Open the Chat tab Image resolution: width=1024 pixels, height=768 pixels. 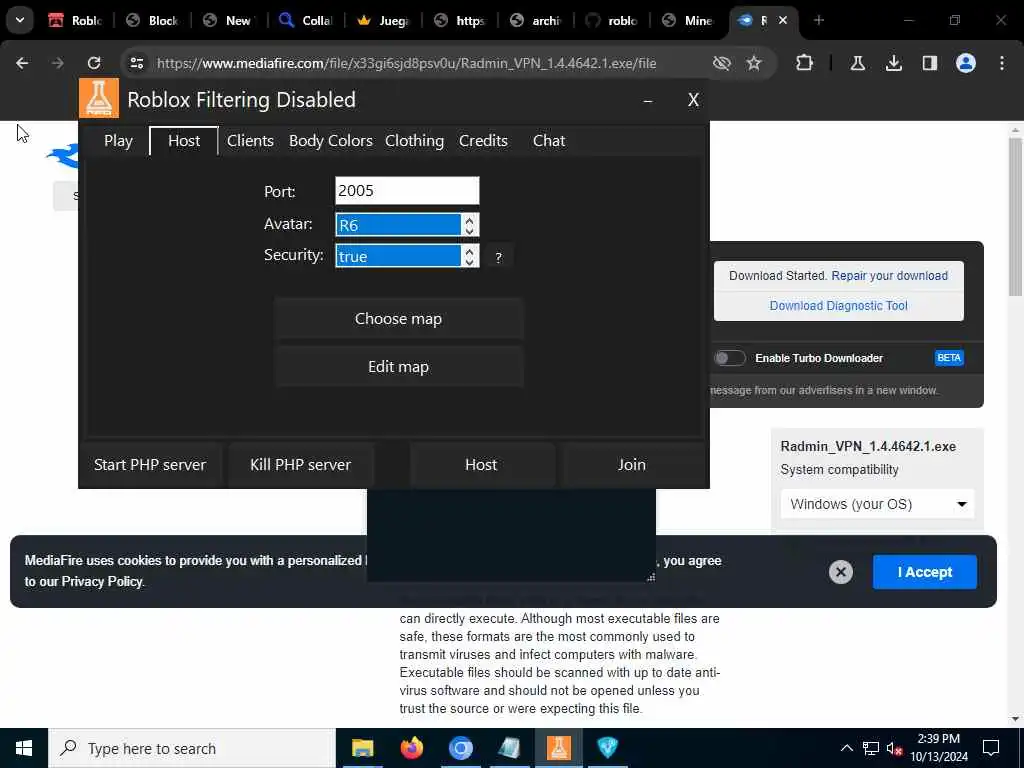pyautogui.click(x=549, y=140)
